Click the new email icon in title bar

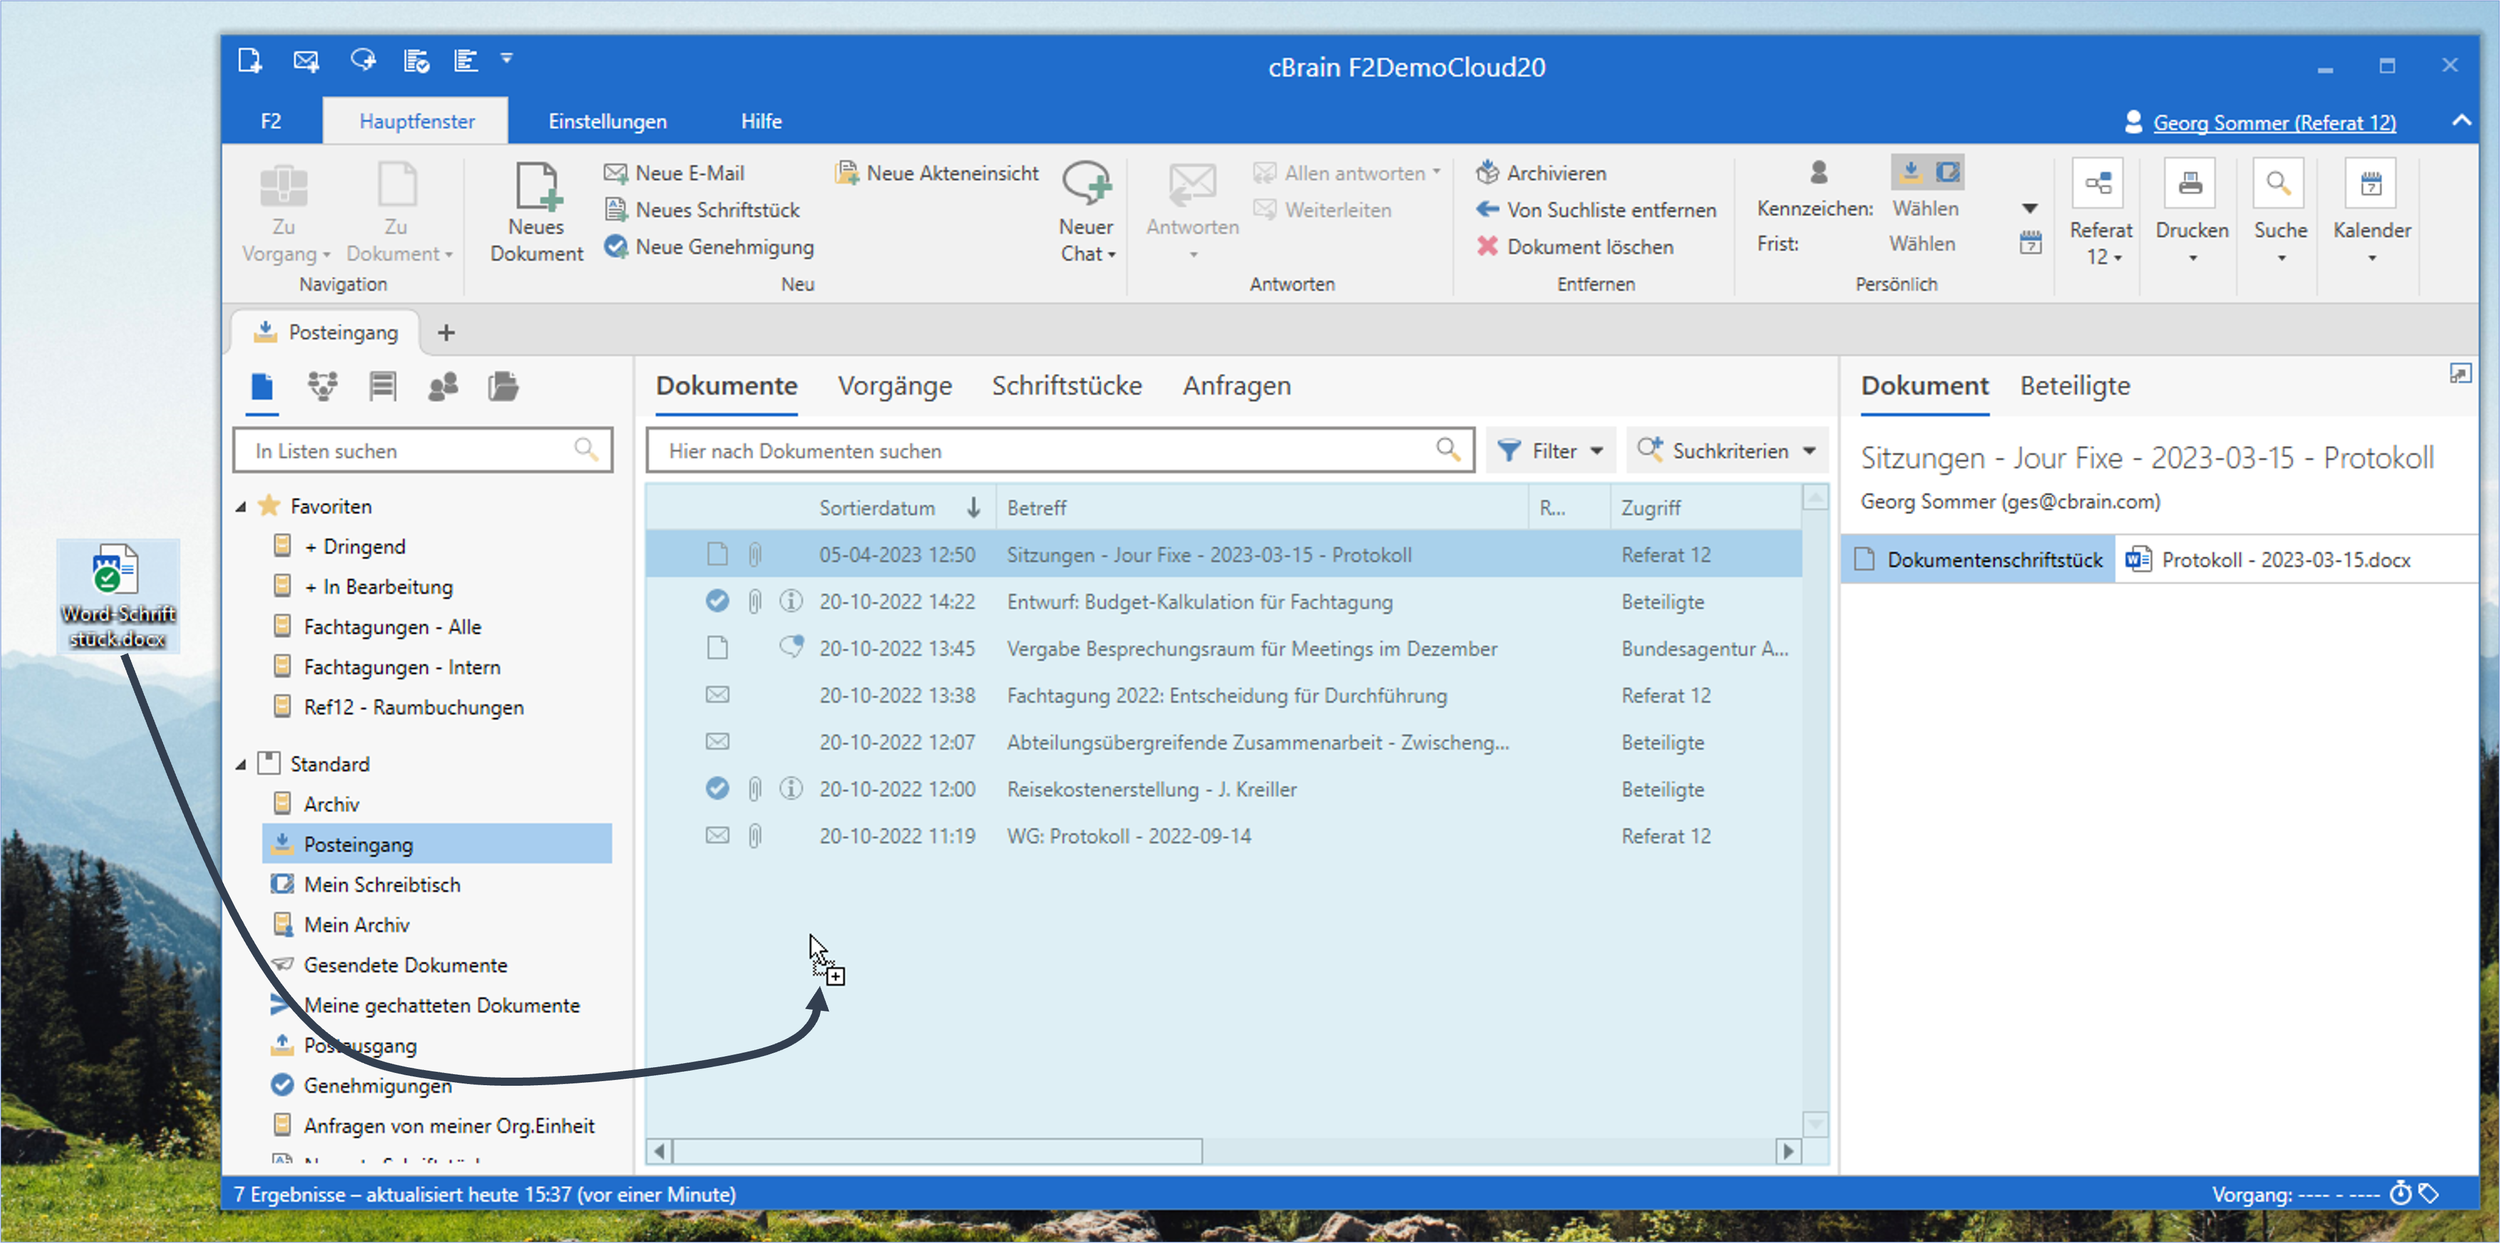[x=305, y=61]
